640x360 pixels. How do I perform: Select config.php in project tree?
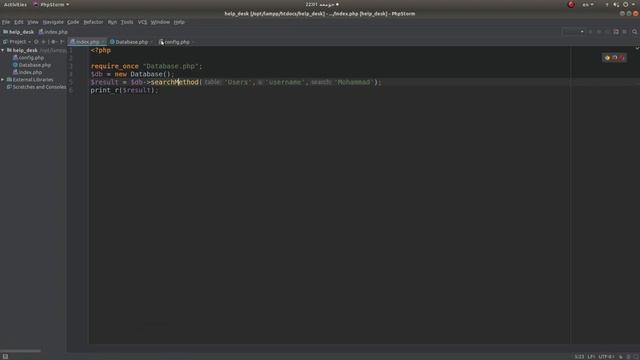pos(28,58)
